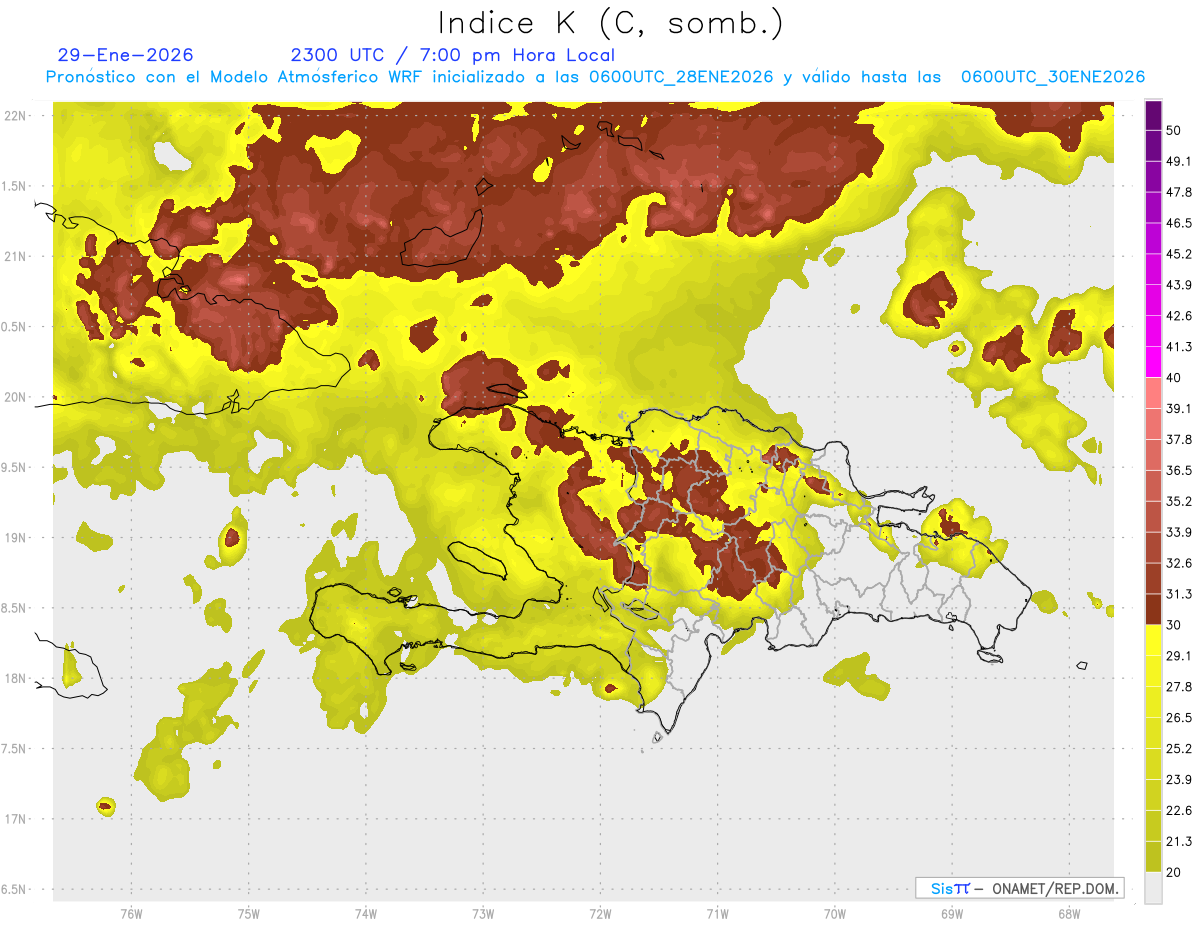1200x927 pixels.
Task: Click the '17N' latitude label
Action: point(16,819)
